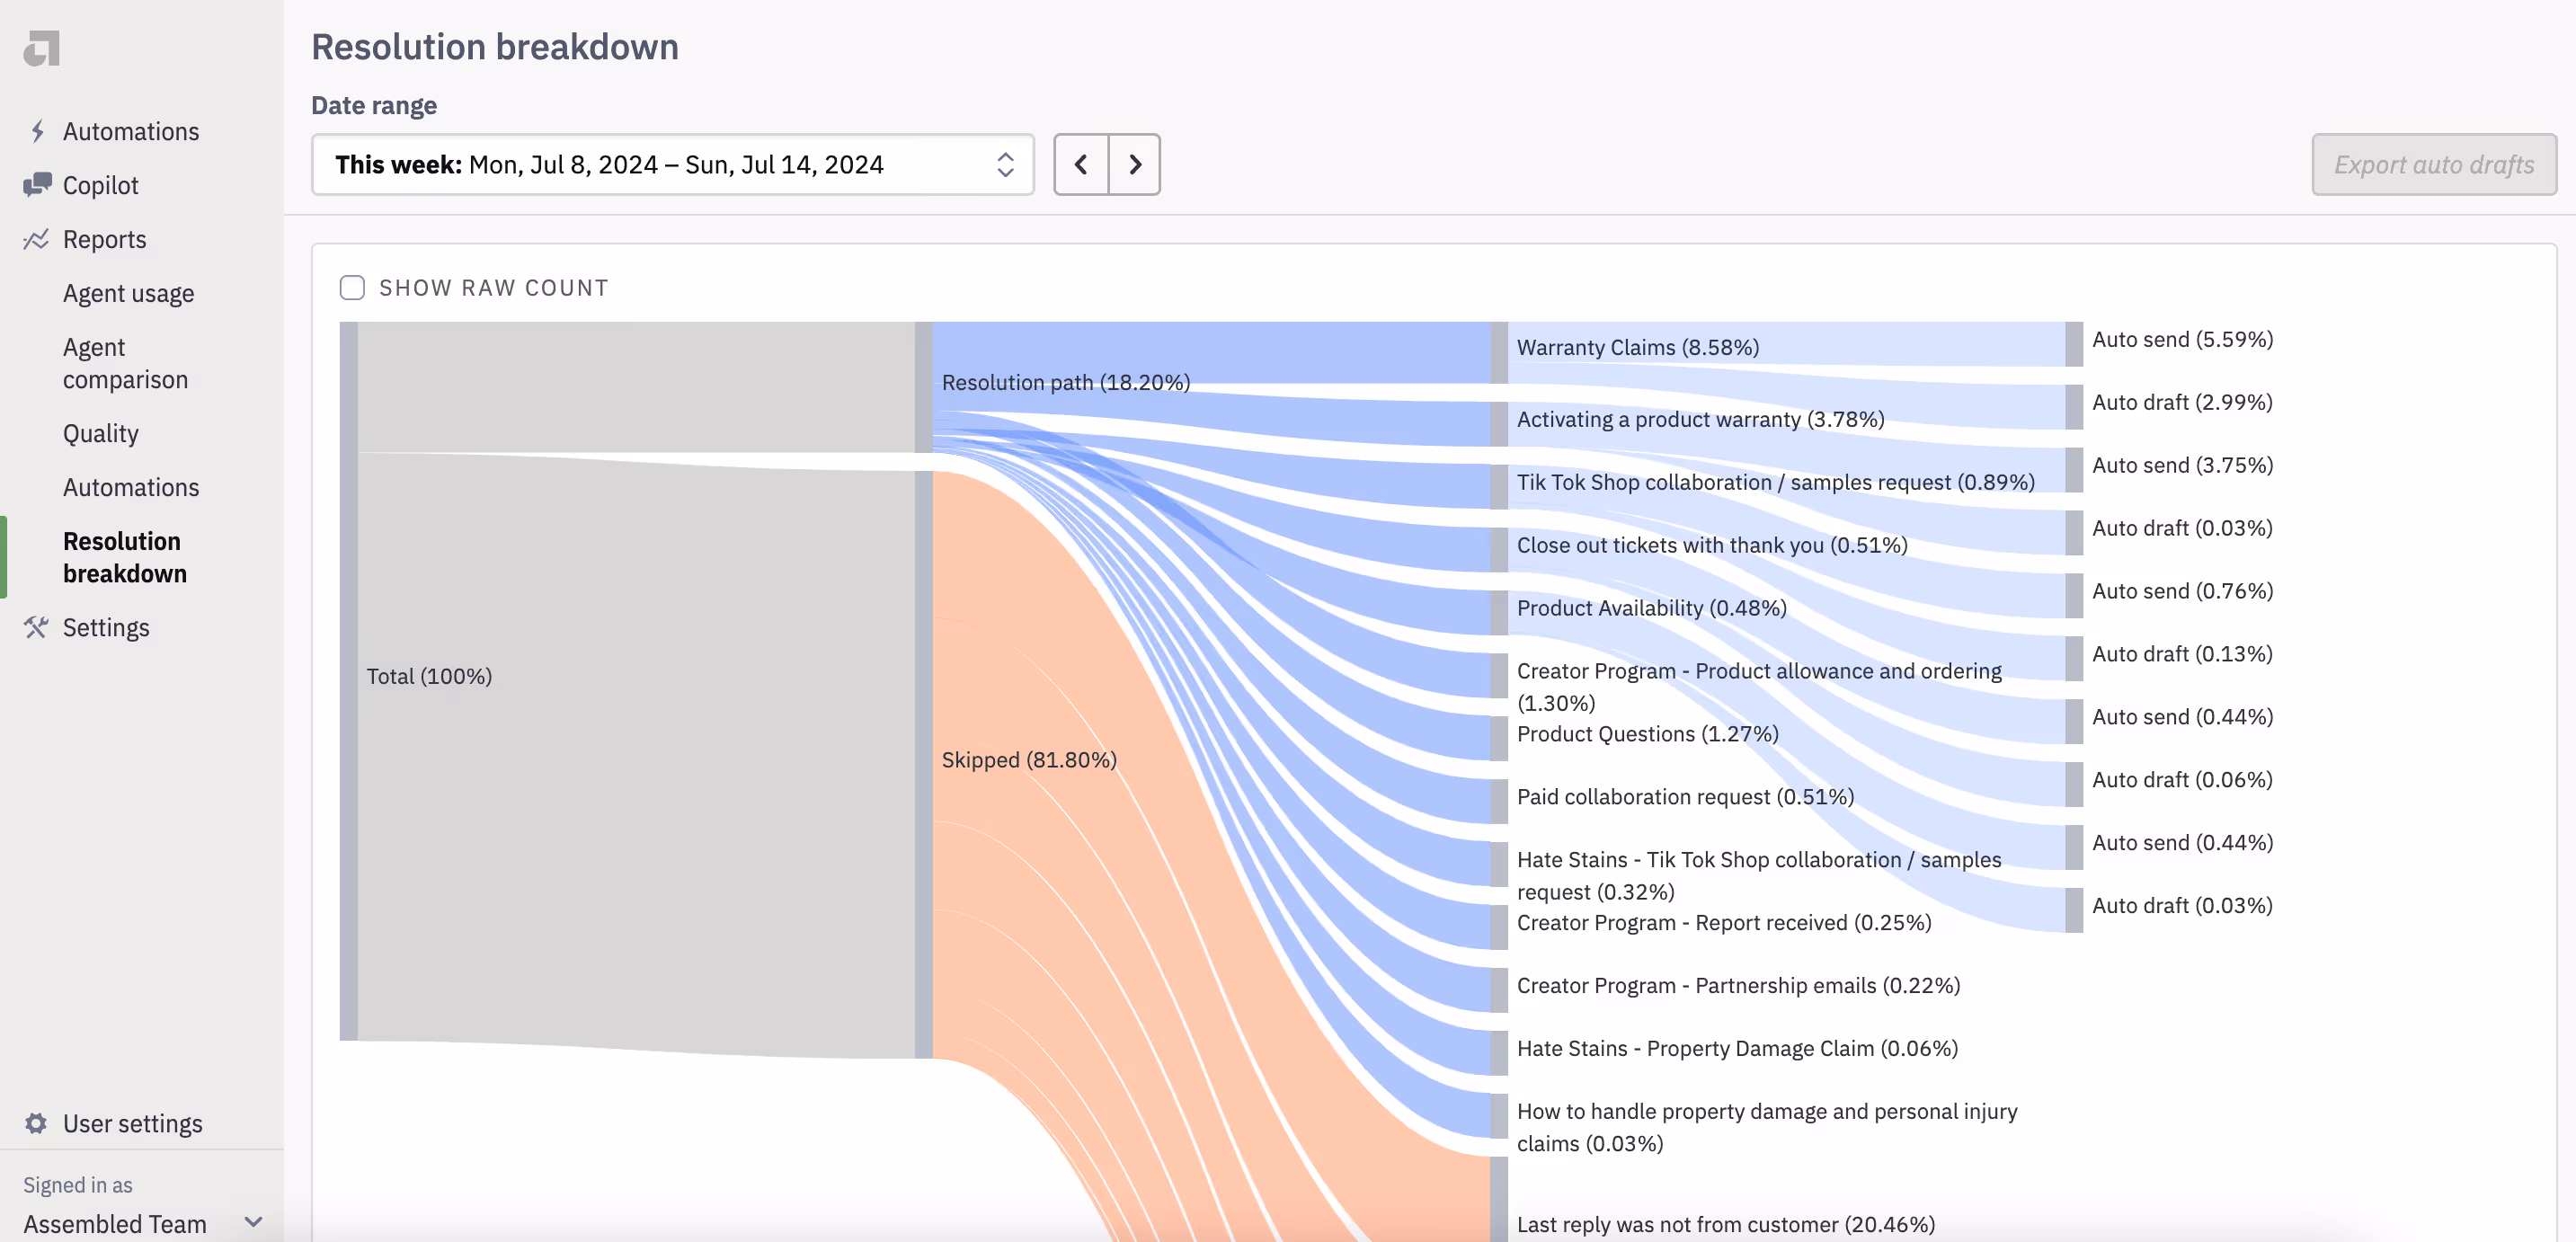Click Auto draft (2.99%) outcome

(x=2182, y=402)
